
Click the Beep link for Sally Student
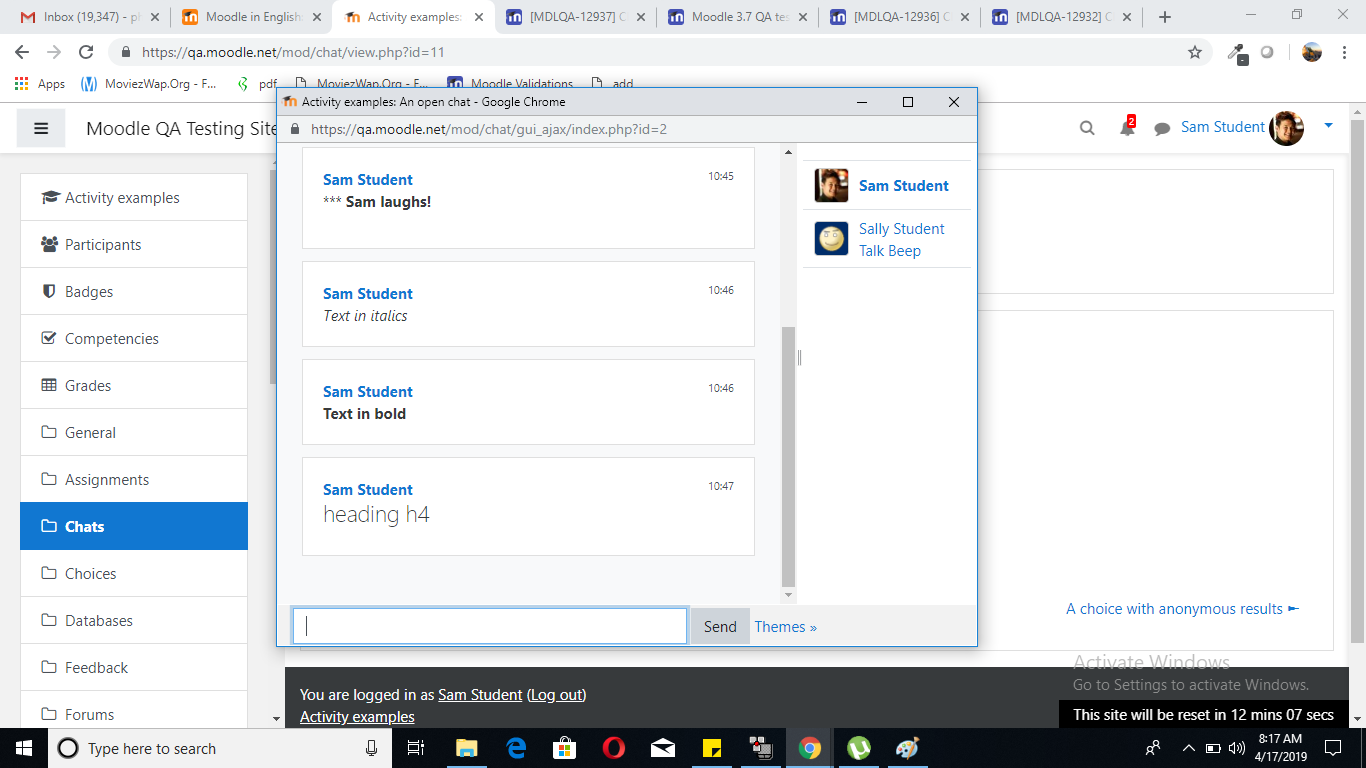pos(905,250)
